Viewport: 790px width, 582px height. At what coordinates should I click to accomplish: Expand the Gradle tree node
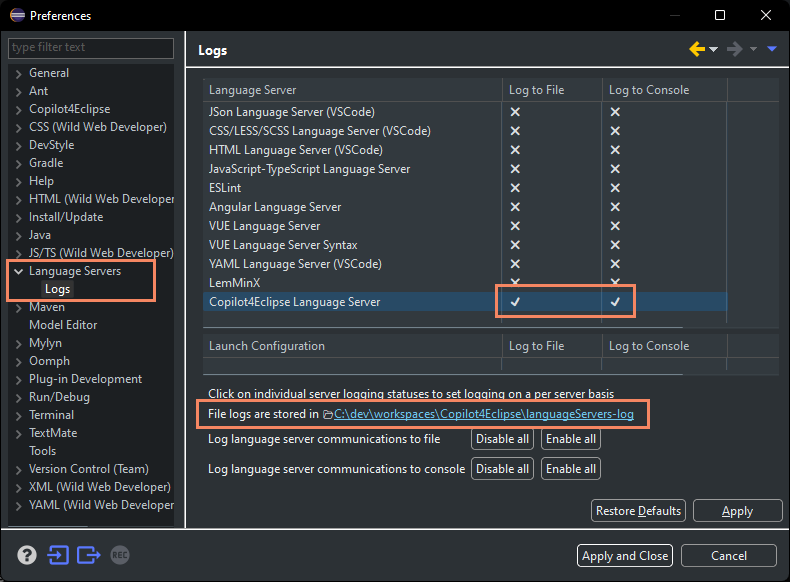(x=19, y=164)
